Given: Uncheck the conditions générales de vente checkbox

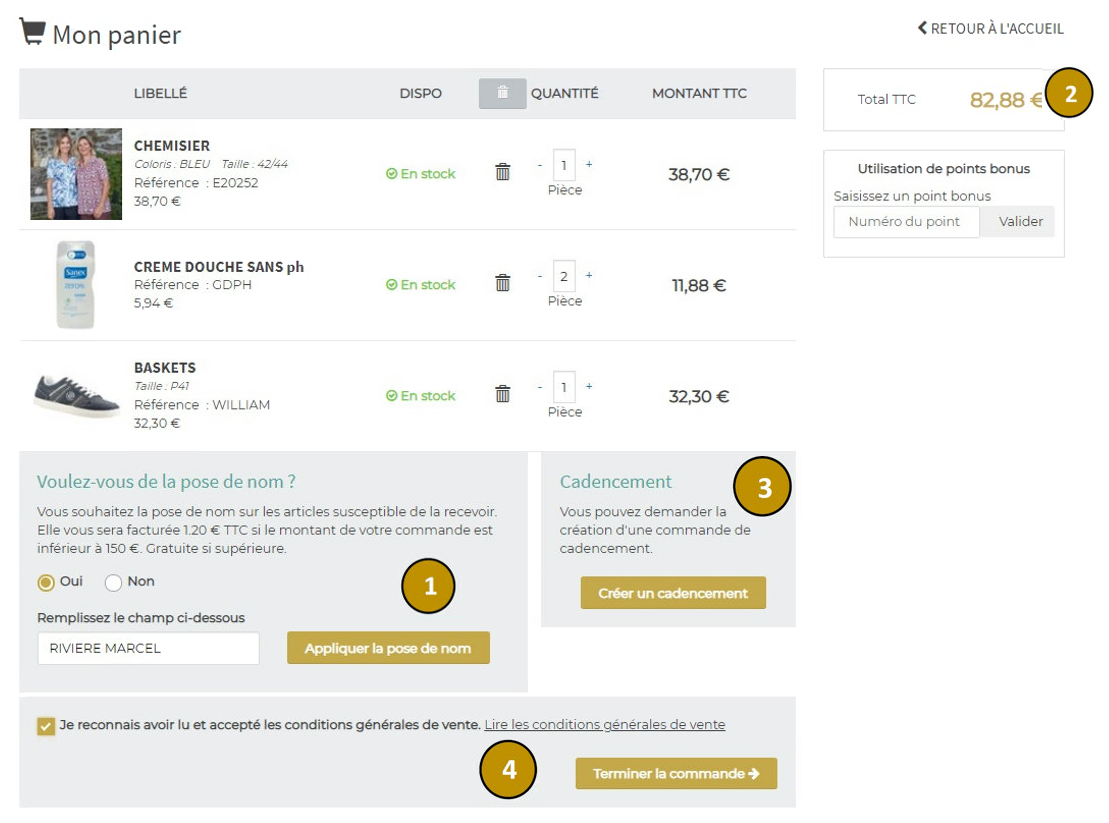Looking at the screenshot, I should (44, 724).
